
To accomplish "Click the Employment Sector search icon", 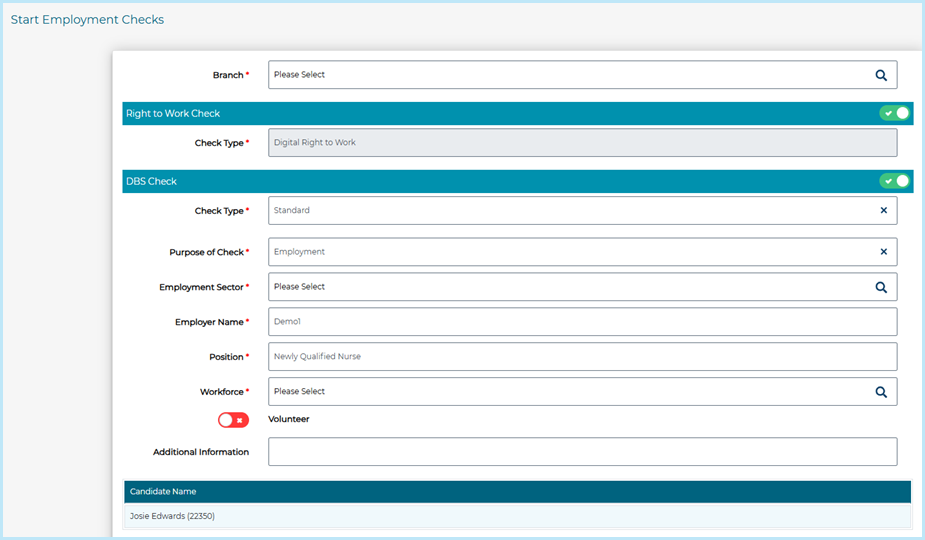I will point(881,287).
